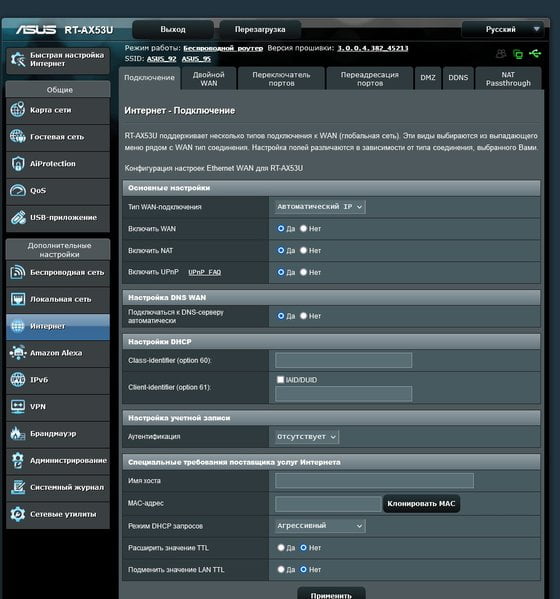Viewport: 560px width, 599px height.
Task: Select the QoS gauge icon
Action: 18,190
